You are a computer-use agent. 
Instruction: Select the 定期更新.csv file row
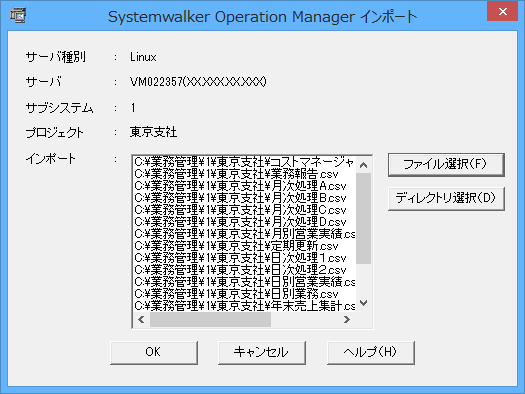click(x=244, y=246)
